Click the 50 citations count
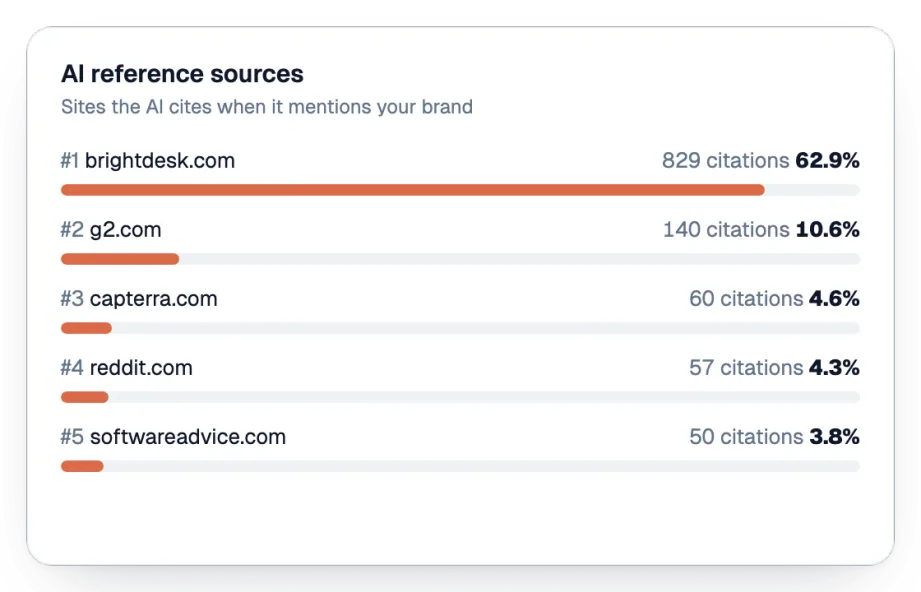Image resolution: width=921 pixels, height=592 pixels. click(x=746, y=437)
